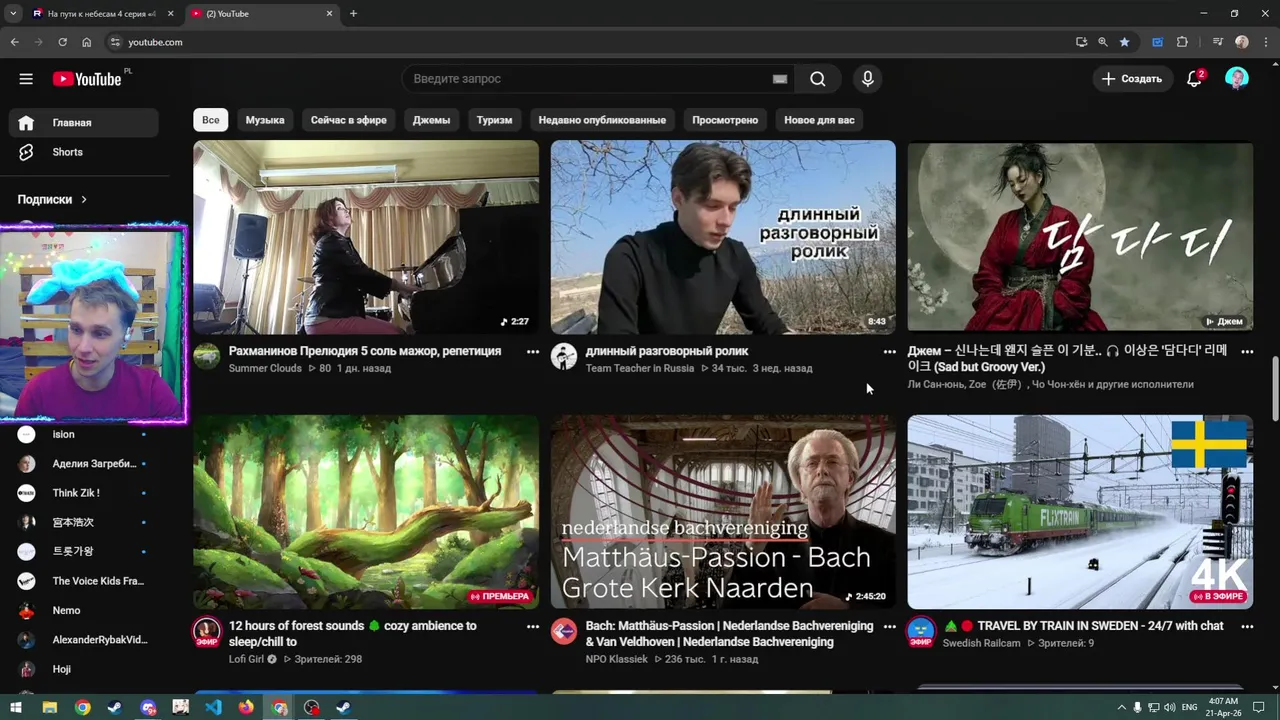Open more options for the Джем 신나는데 mix
Screen dimensions: 1280x720
pos(1247,352)
